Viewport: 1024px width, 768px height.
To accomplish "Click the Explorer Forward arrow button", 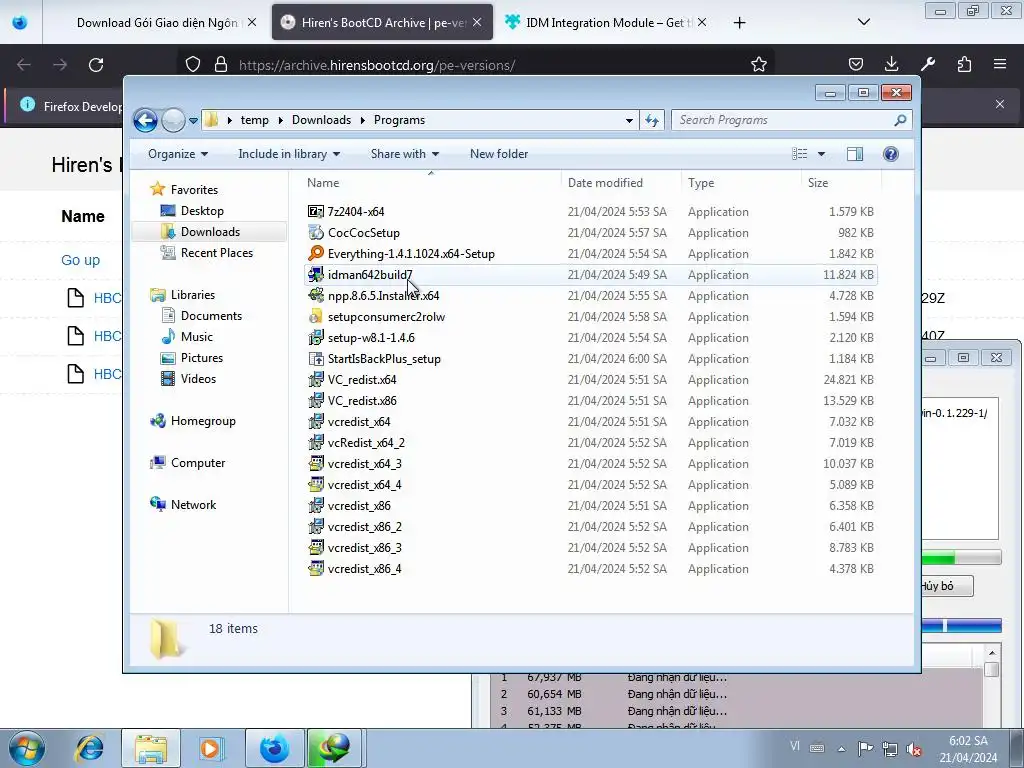I will click(173, 120).
